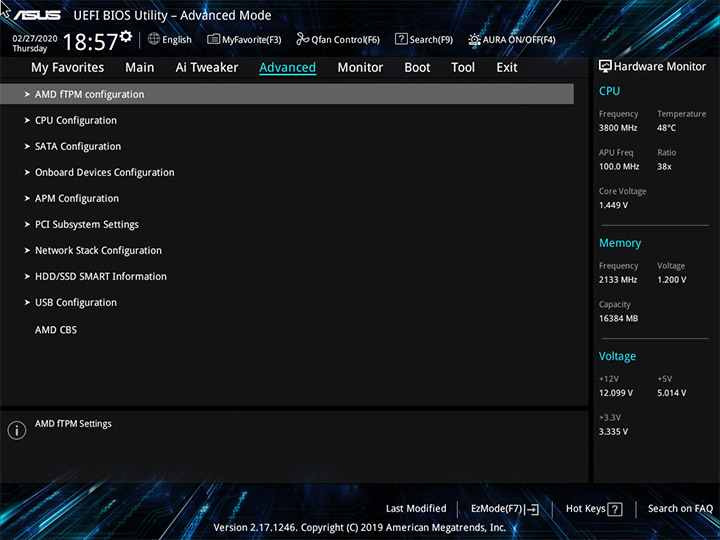720x540 pixels.
Task: Expand Network Stack Configuration arrow
Action: [27, 250]
